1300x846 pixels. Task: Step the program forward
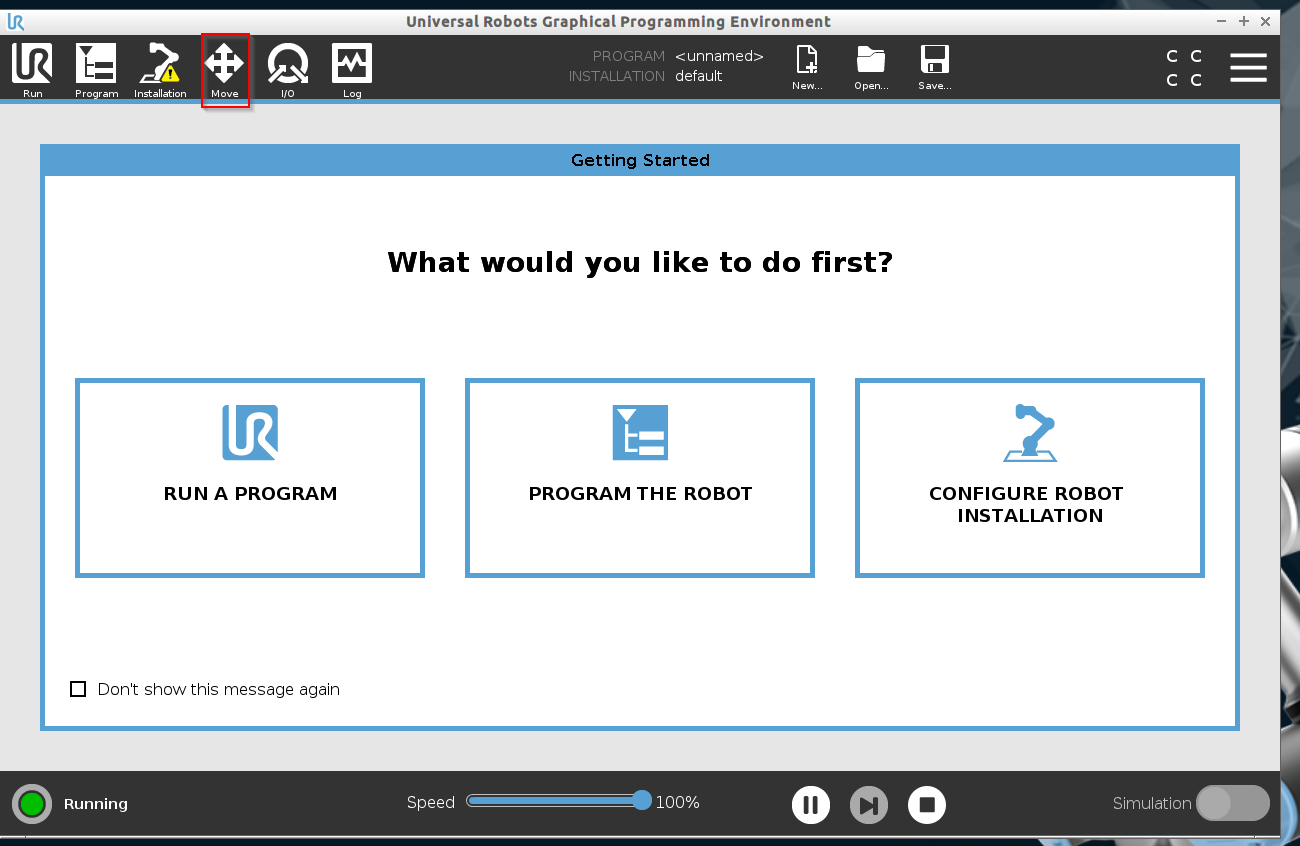pyautogui.click(x=869, y=804)
